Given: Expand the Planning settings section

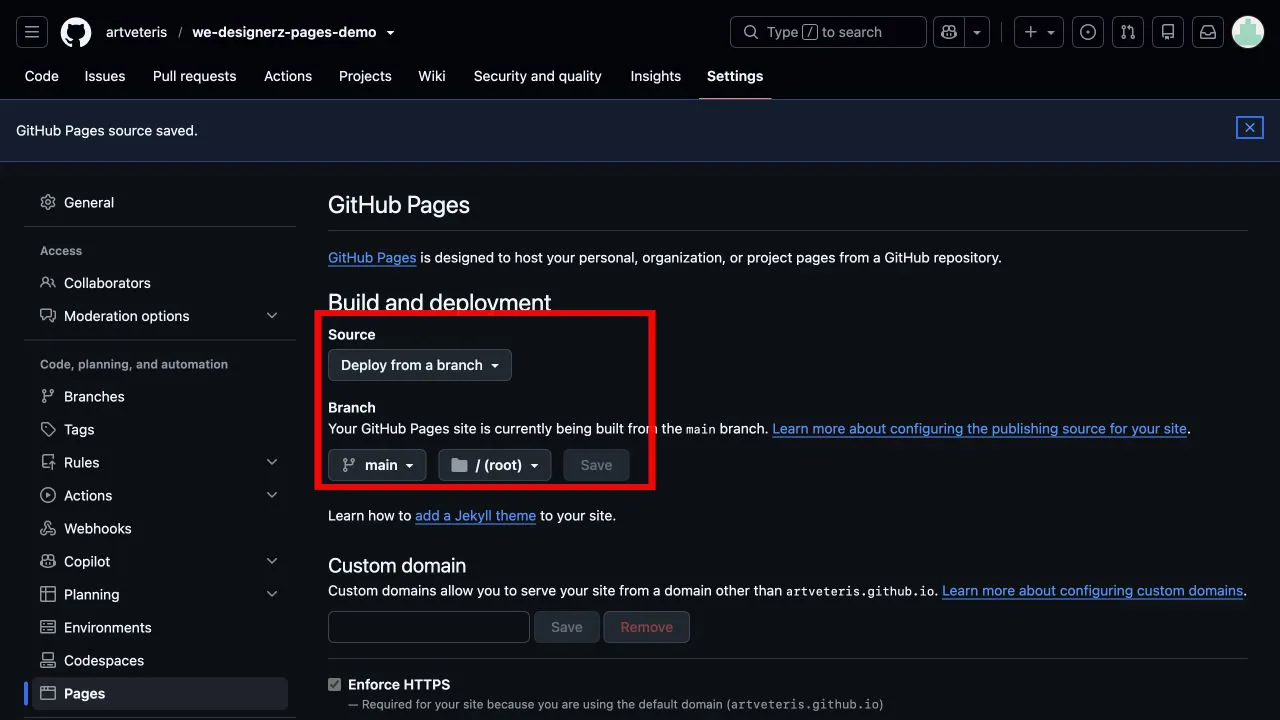Looking at the screenshot, I should pyautogui.click(x=160, y=594).
